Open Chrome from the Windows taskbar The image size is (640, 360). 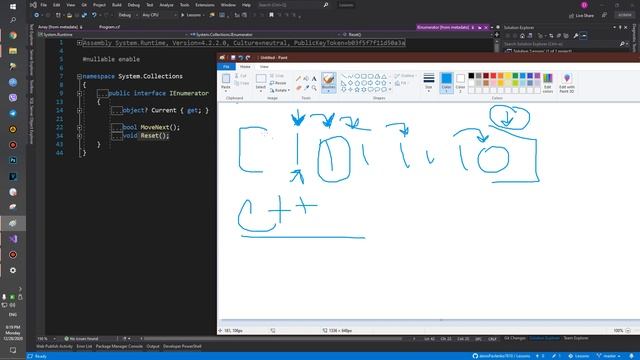[x=13, y=35]
